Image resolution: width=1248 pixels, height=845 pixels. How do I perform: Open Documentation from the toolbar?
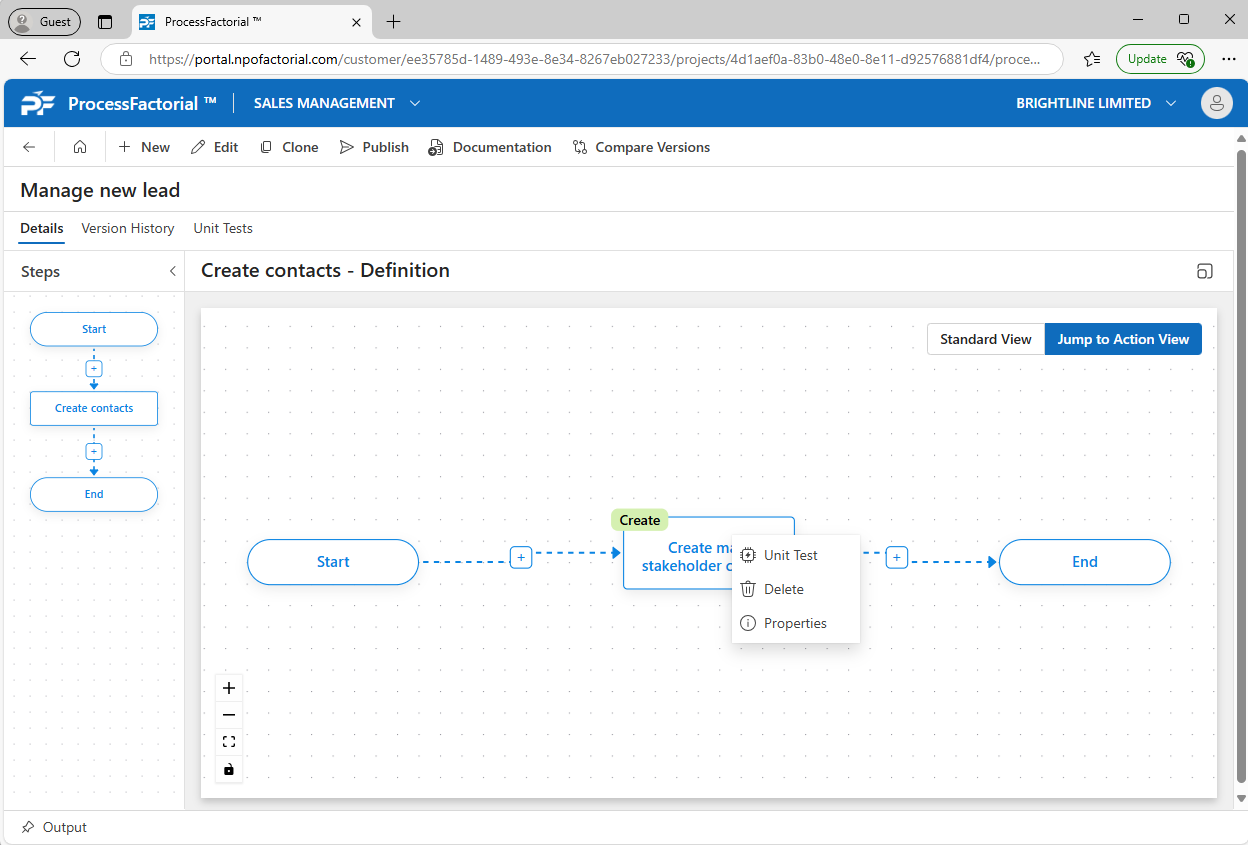click(x=490, y=147)
